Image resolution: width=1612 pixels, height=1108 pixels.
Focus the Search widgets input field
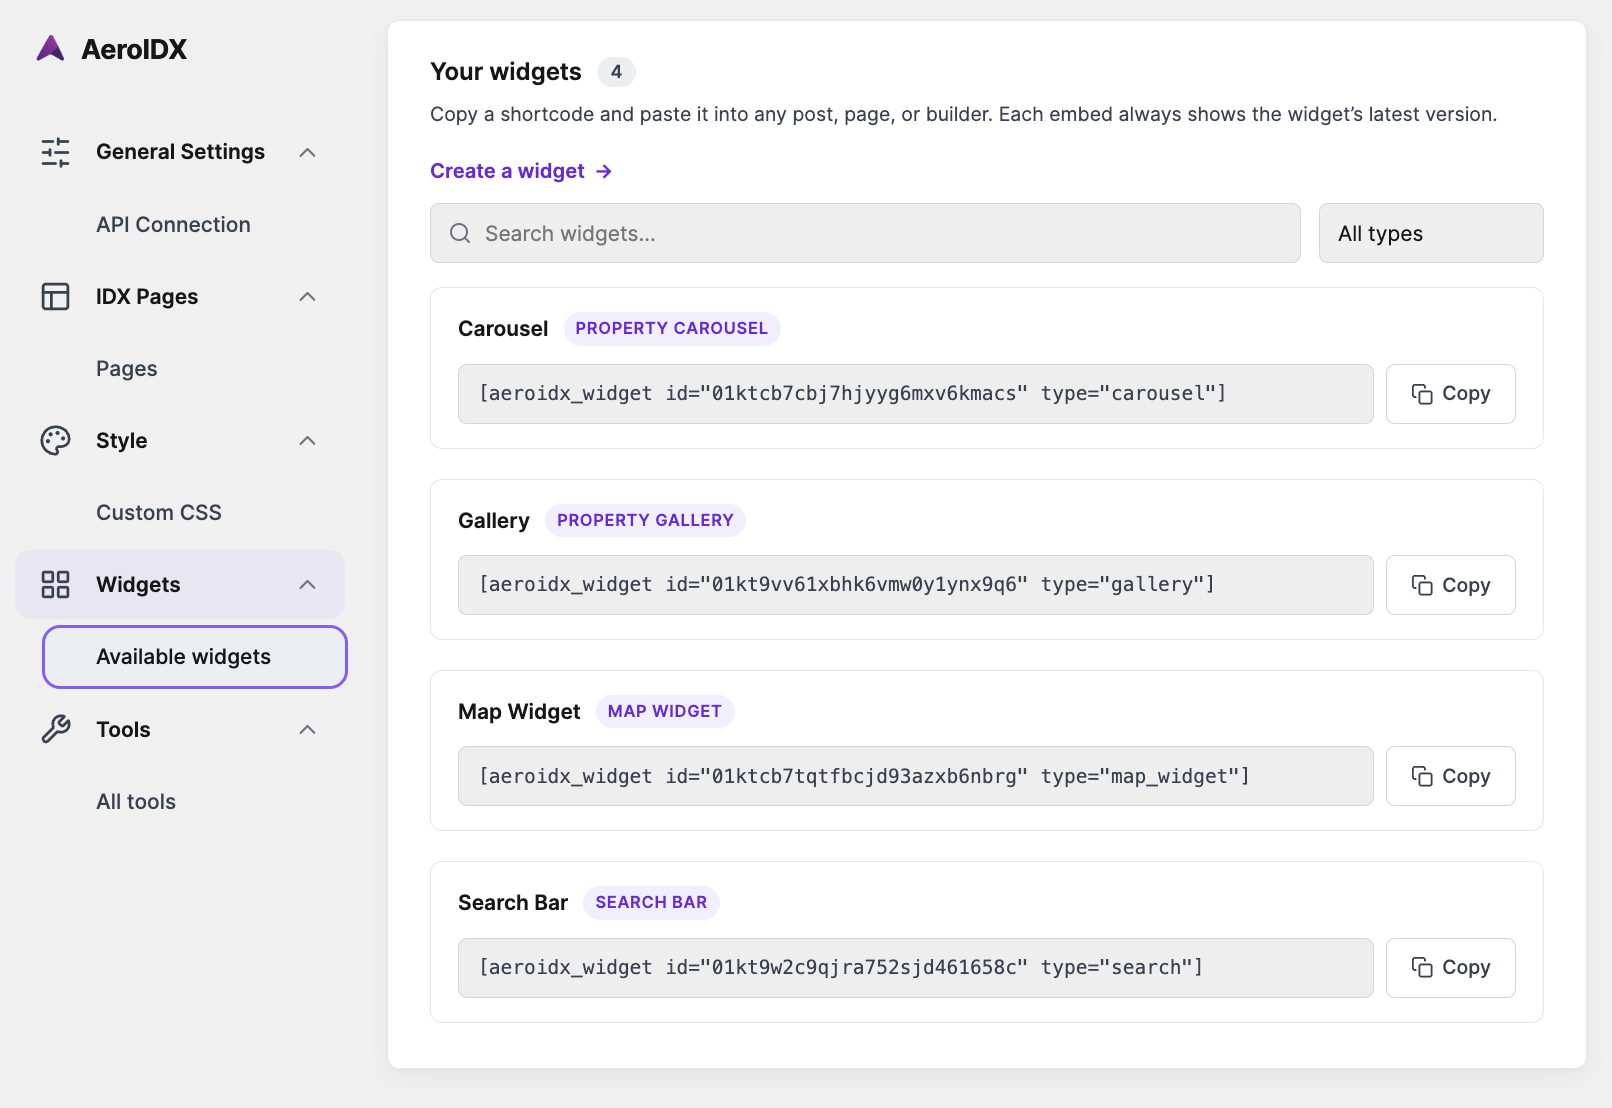865,233
